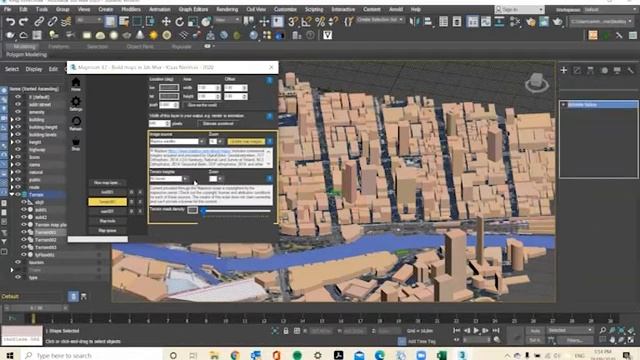Open the Customize menu

pyautogui.click(x=285, y=9)
